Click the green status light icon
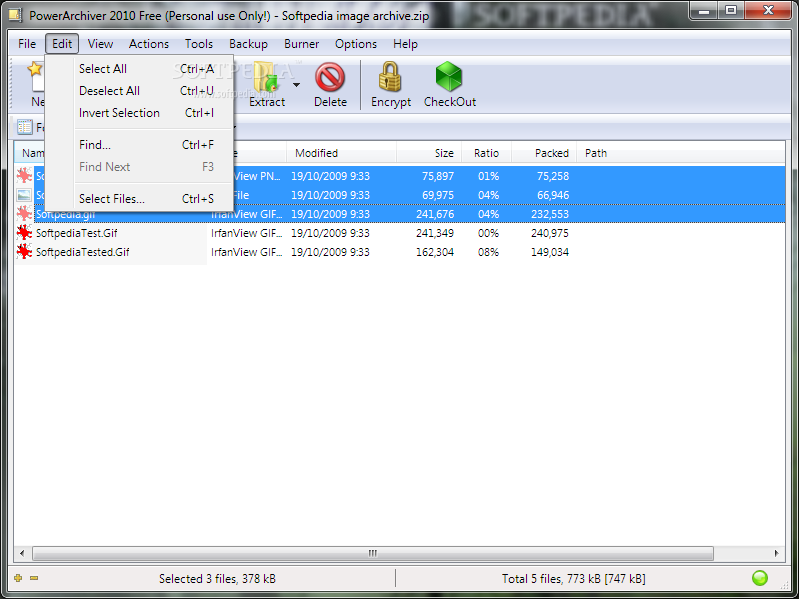The height and width of the screenshot is (599, 799). (760, 578)
